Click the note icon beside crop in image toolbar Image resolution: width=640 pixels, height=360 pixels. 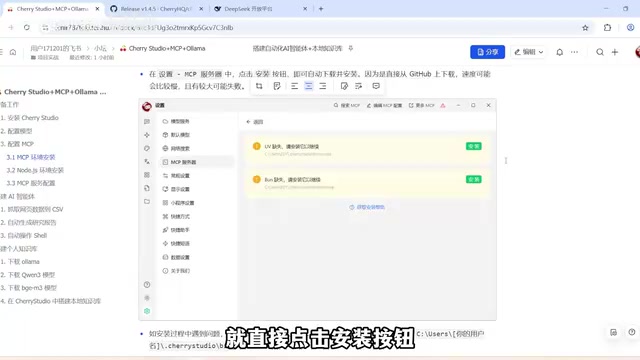[x=277, y=86]
